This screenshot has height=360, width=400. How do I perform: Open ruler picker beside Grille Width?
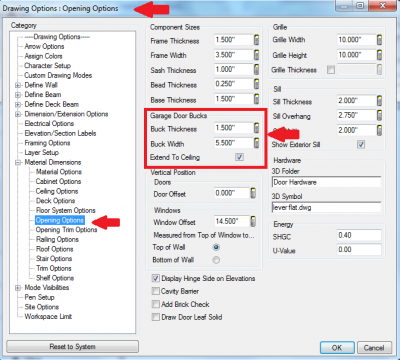tap(379, 40)
